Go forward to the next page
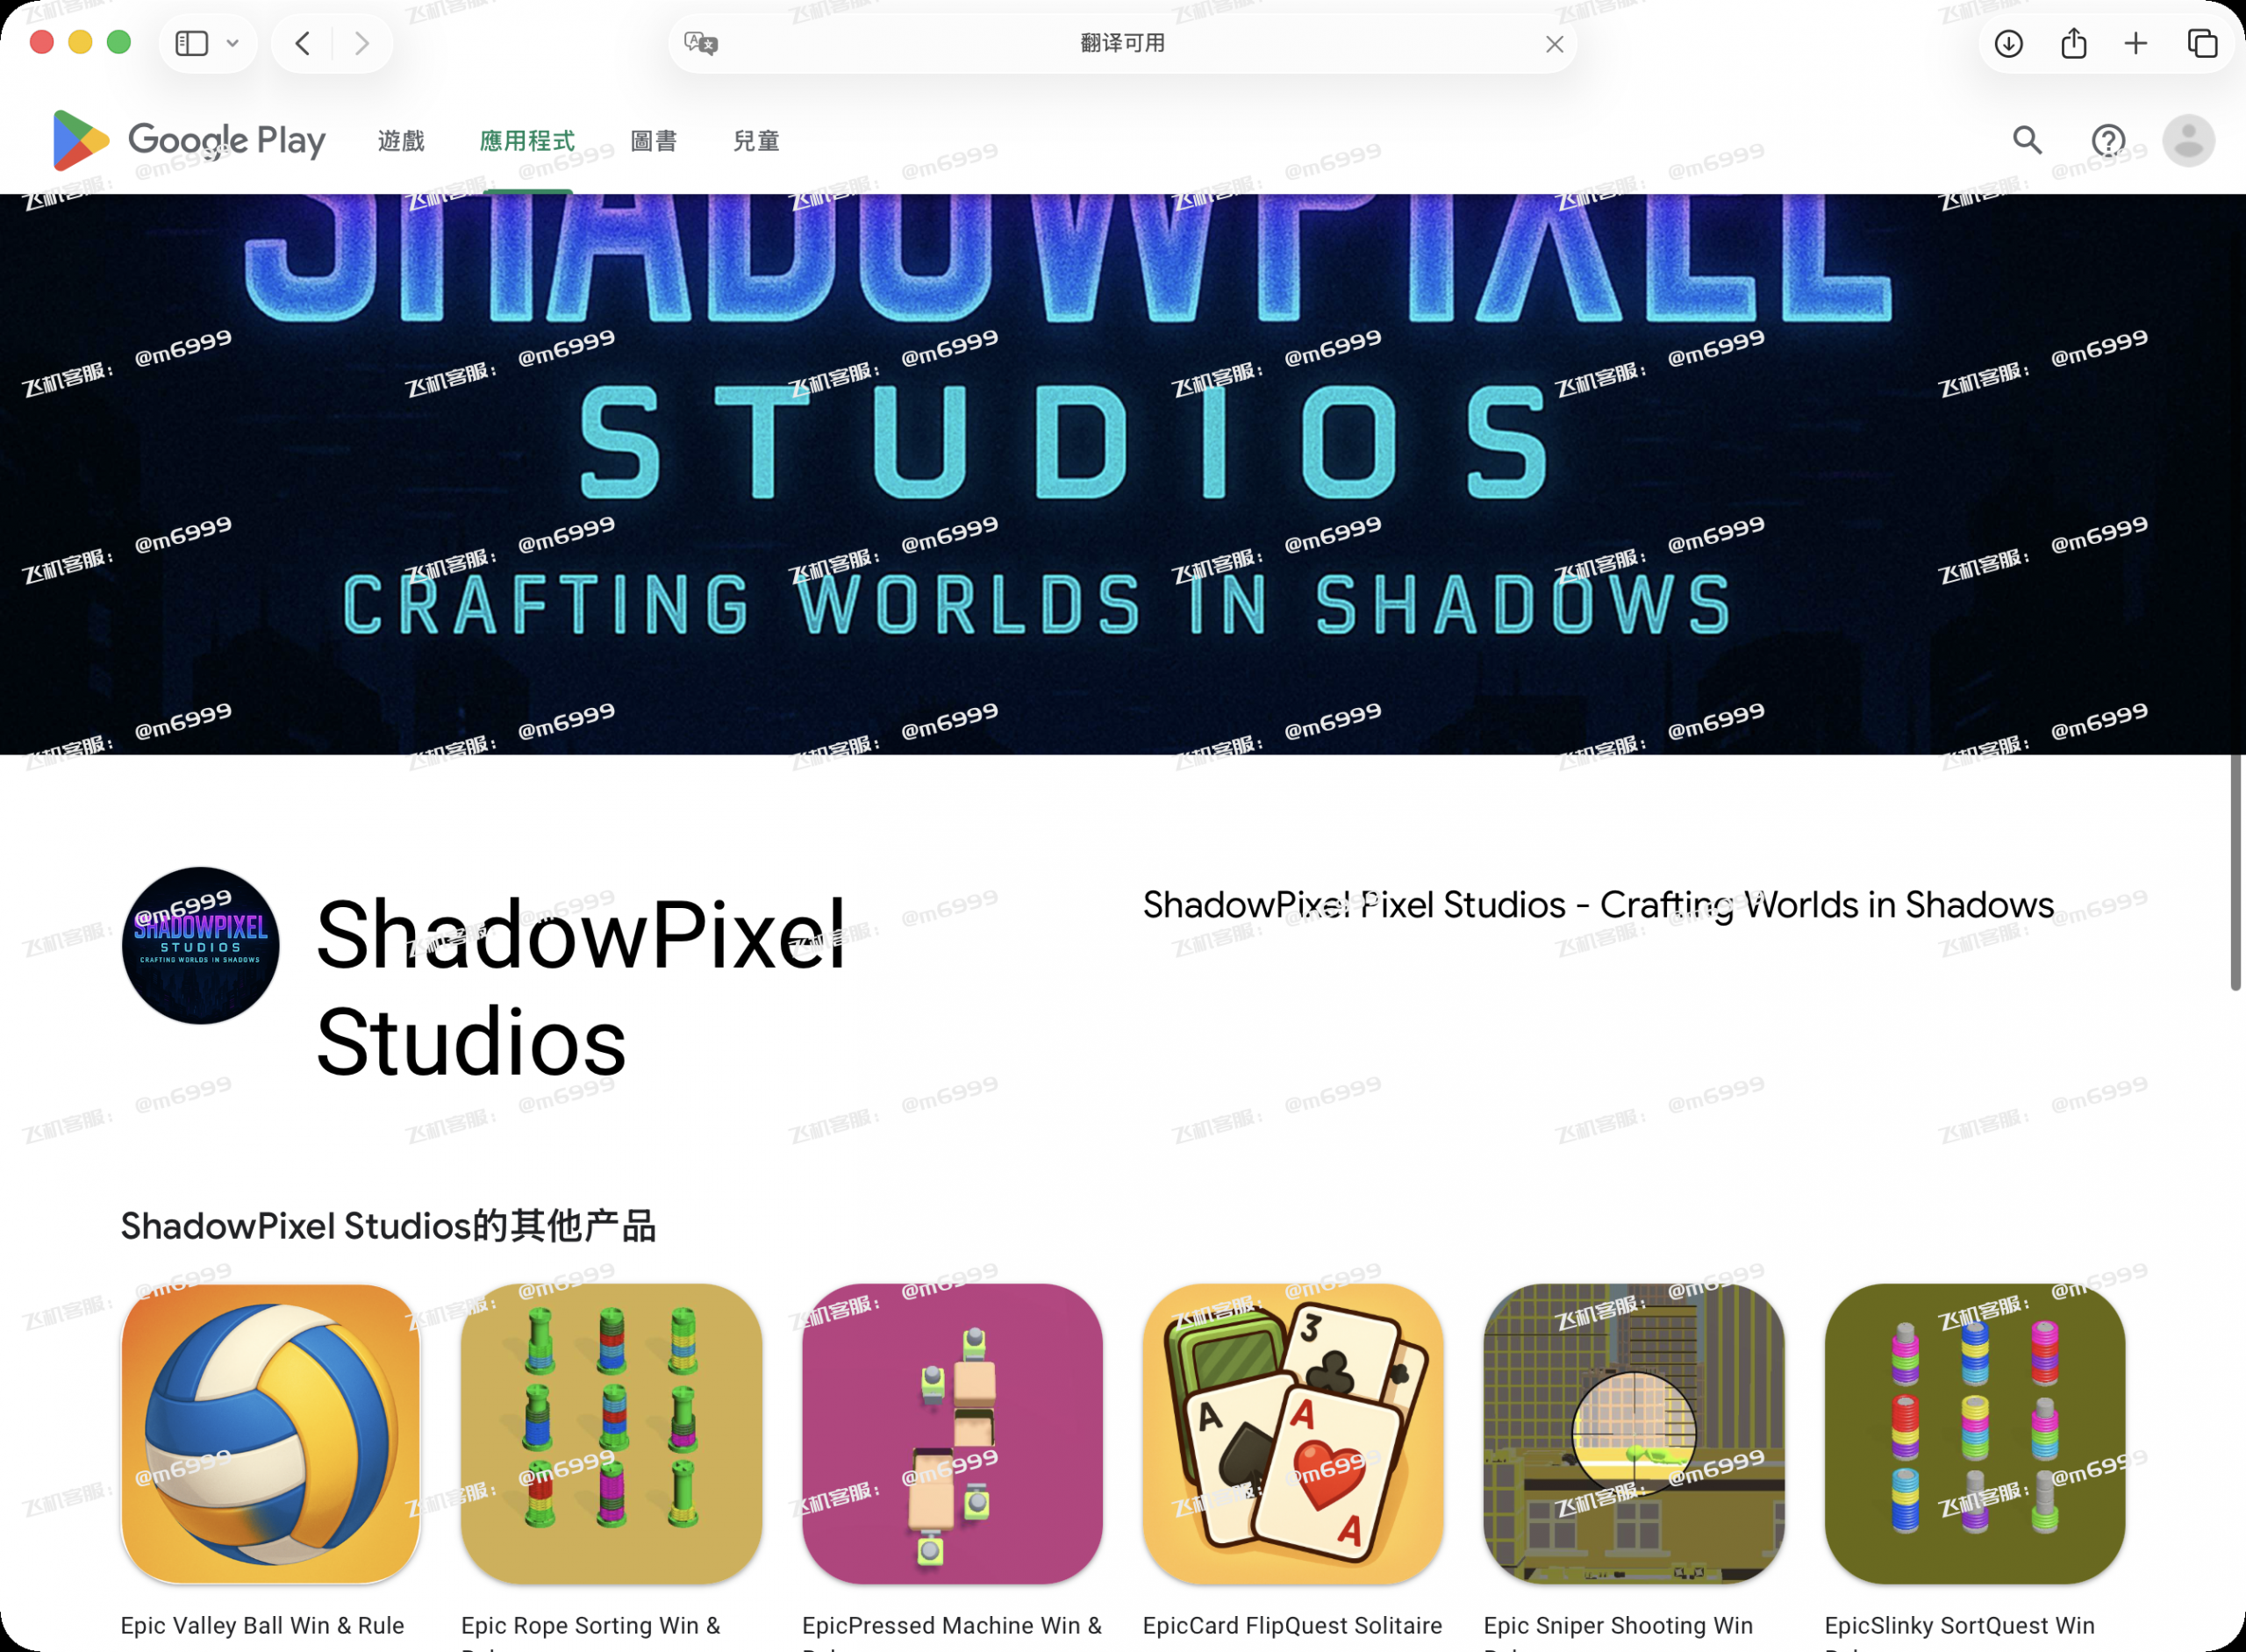This screenshot has width=2246, height=1652. pos(362,43)
